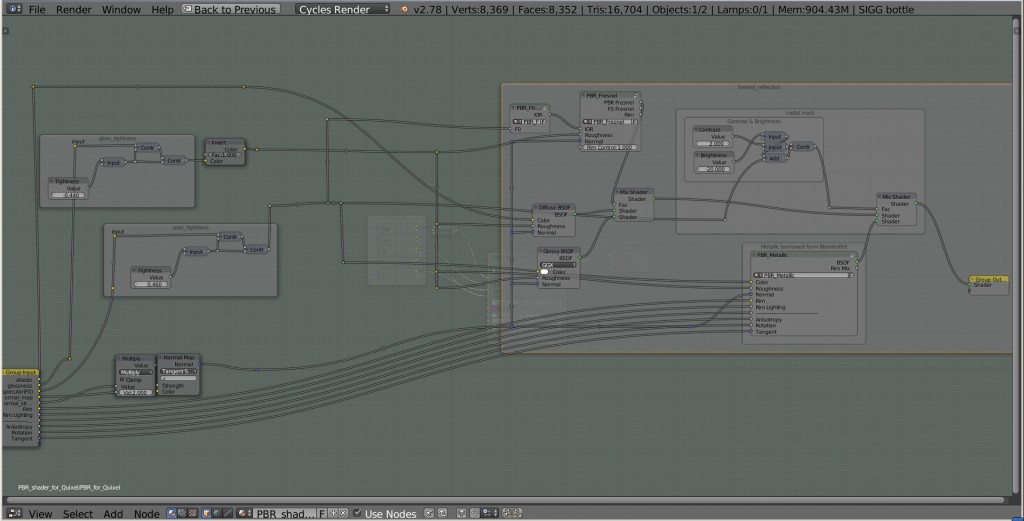Viewport: 1024px width, 521px height.
Task: Click the material browse sphere icon
Action: point(245,513)
